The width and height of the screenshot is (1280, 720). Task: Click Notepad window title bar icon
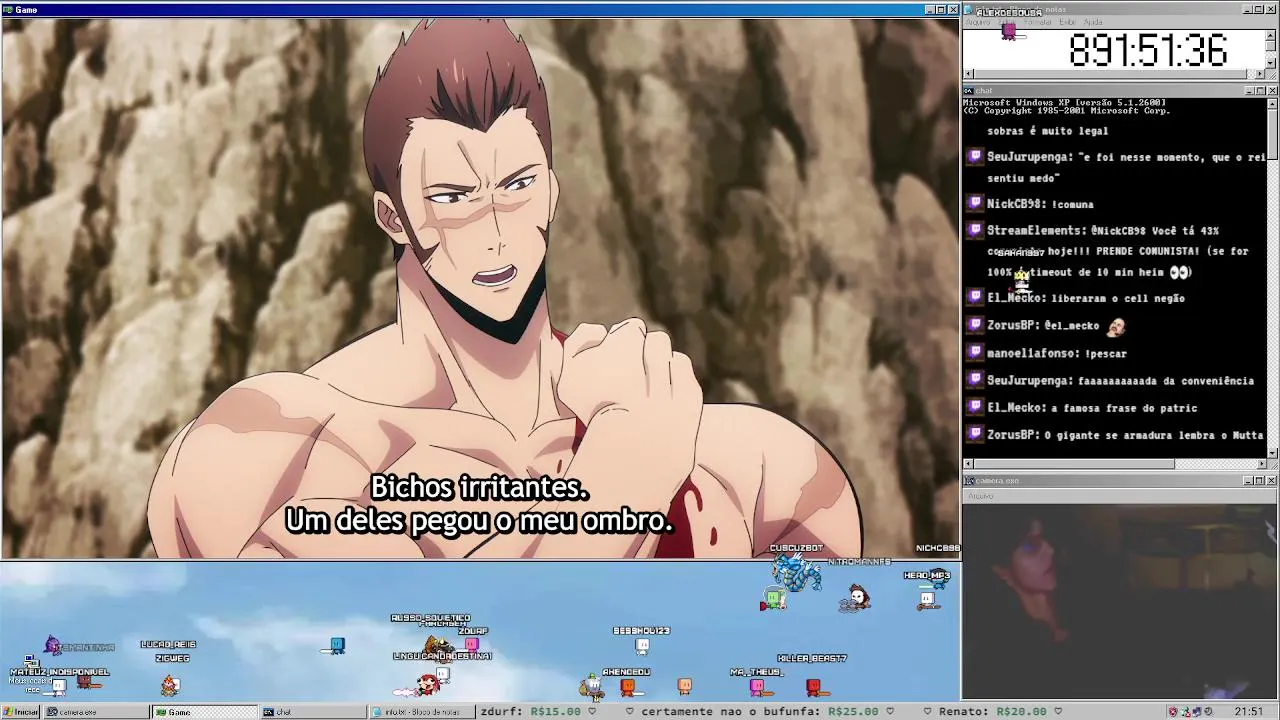[969, 10]
